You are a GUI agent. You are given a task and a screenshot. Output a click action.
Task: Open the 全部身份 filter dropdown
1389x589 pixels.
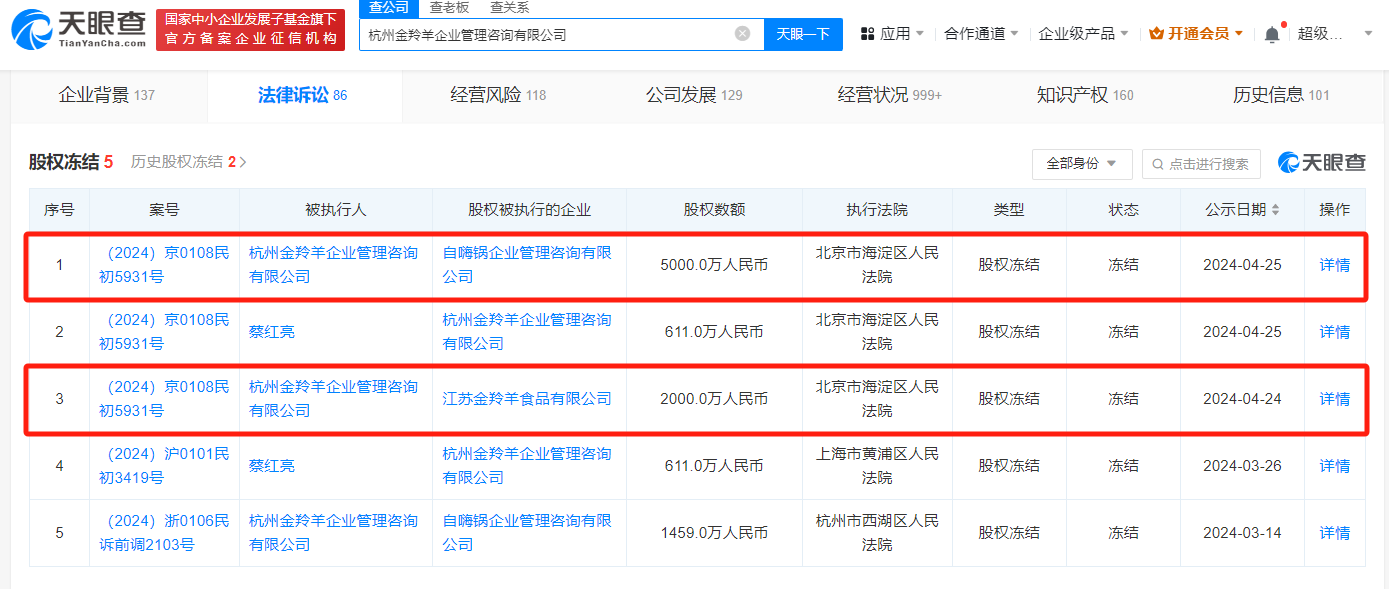tap(1082, 164)
